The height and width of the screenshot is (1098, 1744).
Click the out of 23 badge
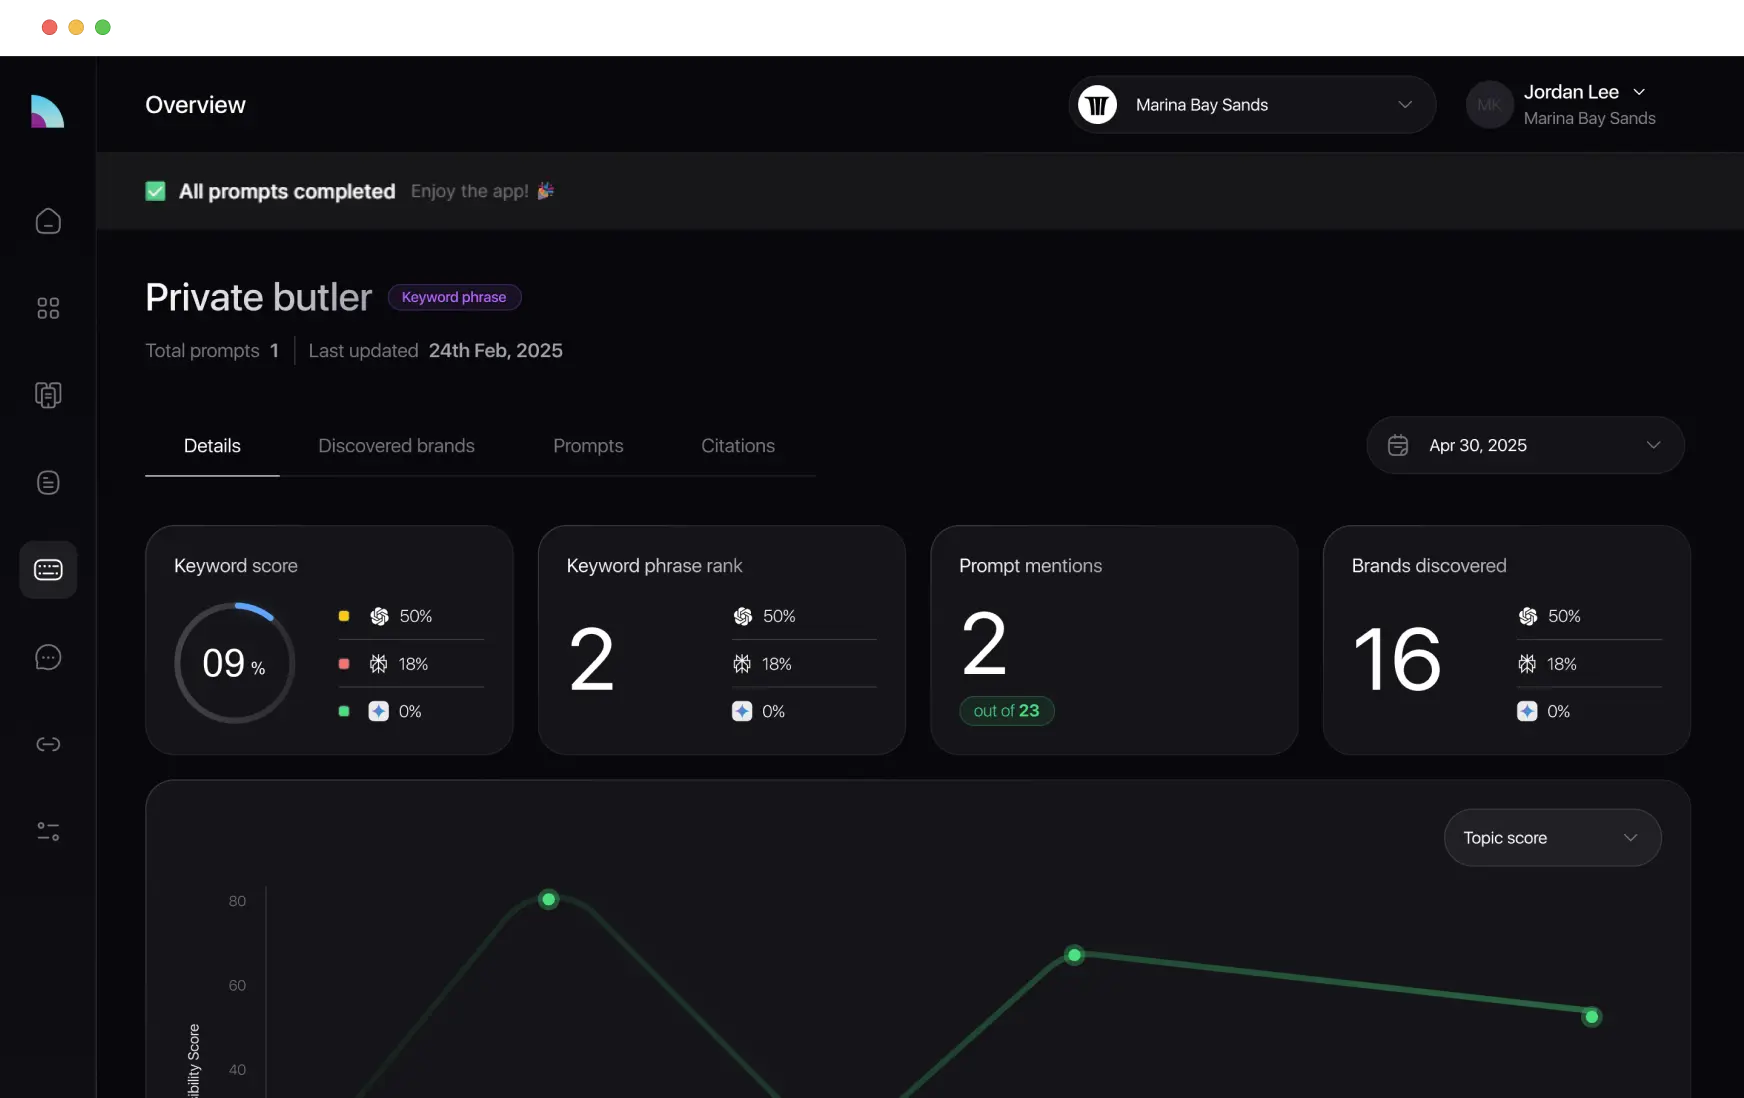pos(1006,711)
